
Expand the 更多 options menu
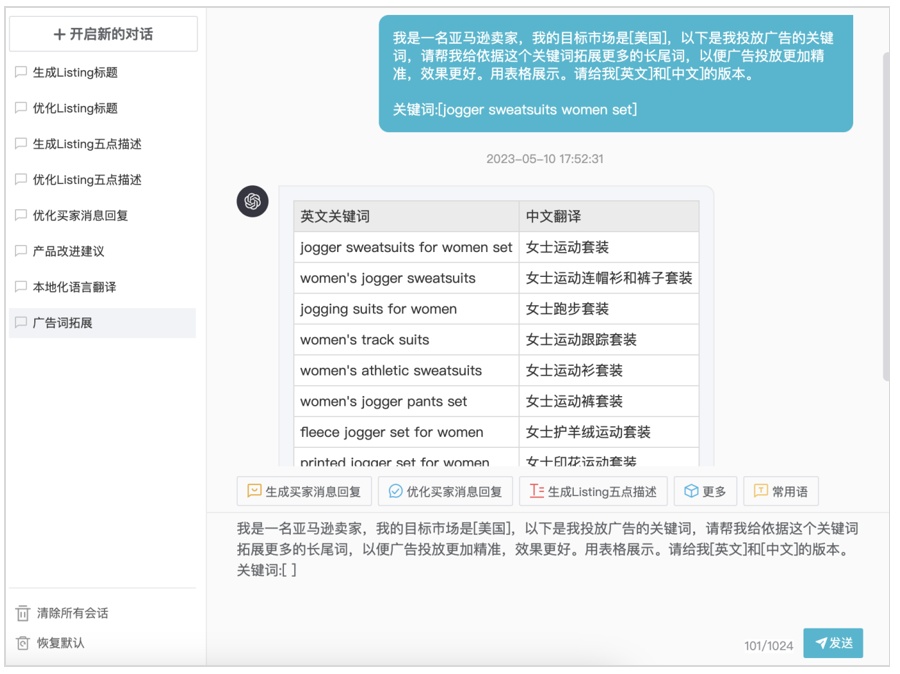705,491
